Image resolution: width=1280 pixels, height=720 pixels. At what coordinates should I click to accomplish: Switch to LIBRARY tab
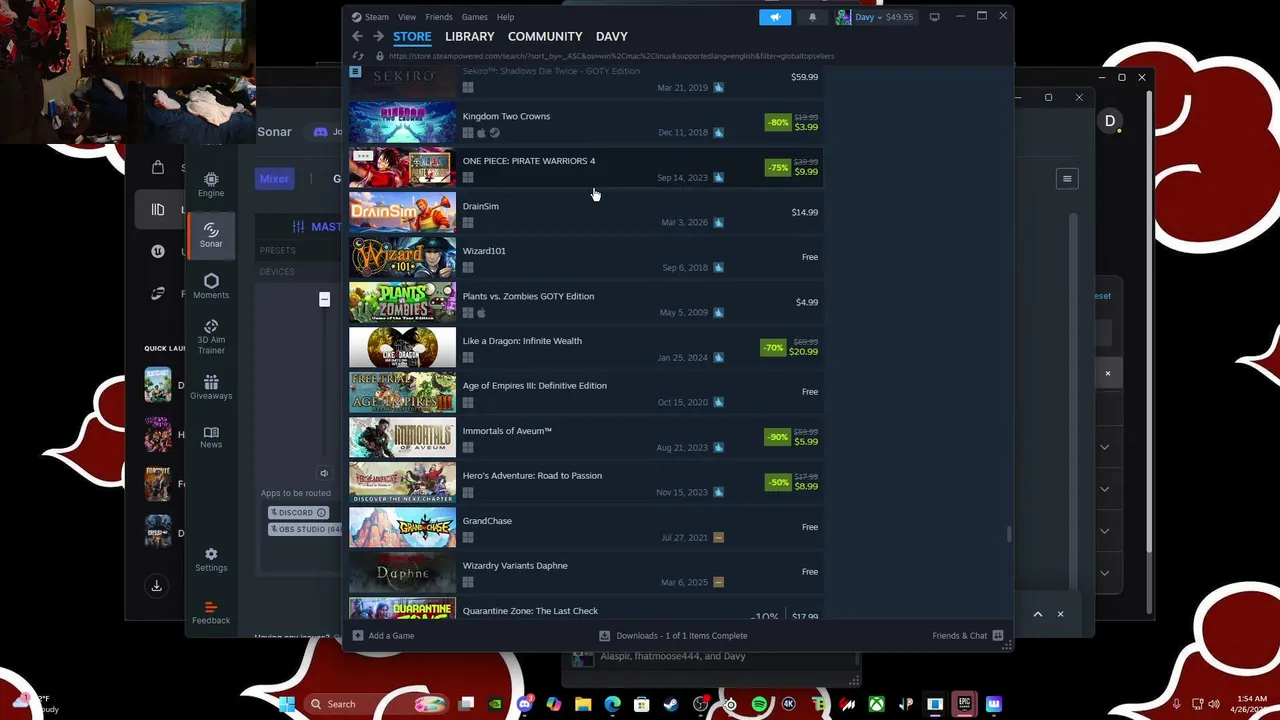[470, 37]
